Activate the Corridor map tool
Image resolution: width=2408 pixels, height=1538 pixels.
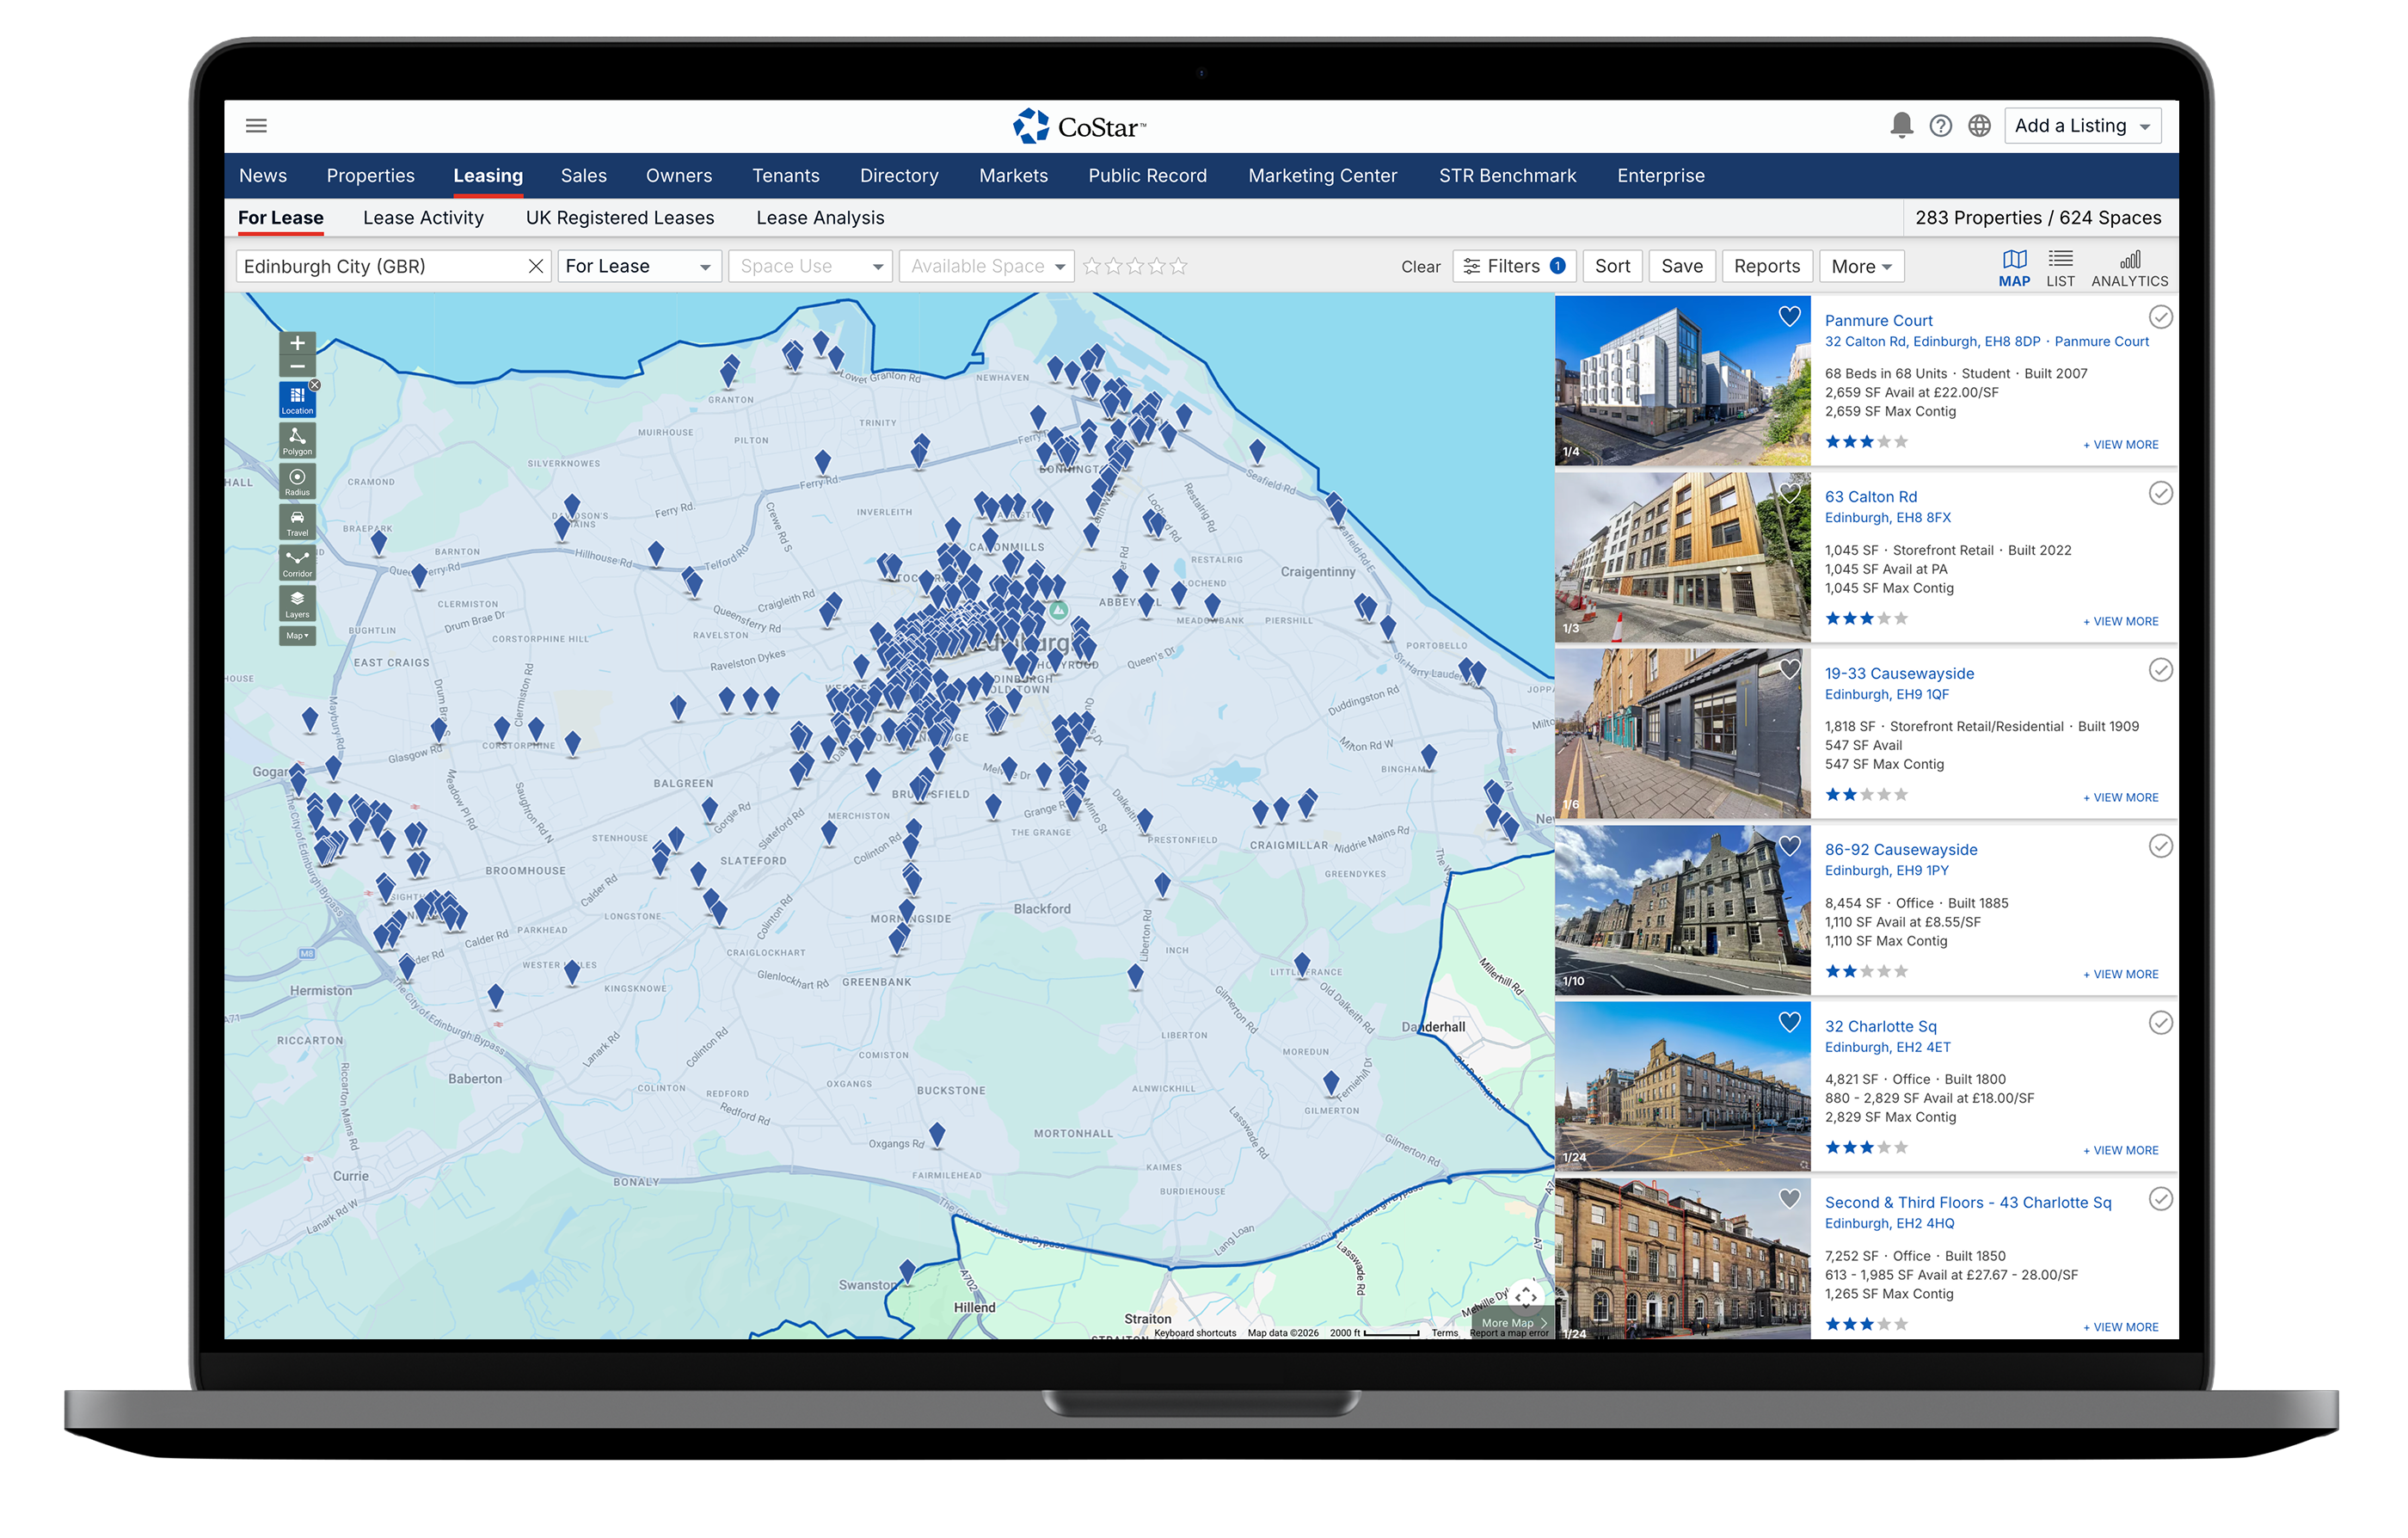pos(297,563)
